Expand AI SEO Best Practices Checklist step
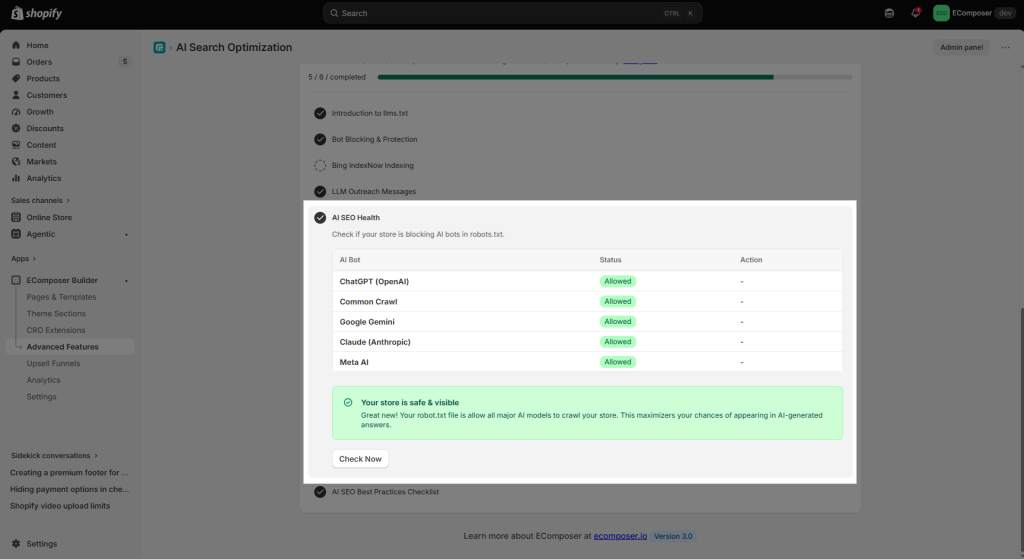 [x=385, y=492]
